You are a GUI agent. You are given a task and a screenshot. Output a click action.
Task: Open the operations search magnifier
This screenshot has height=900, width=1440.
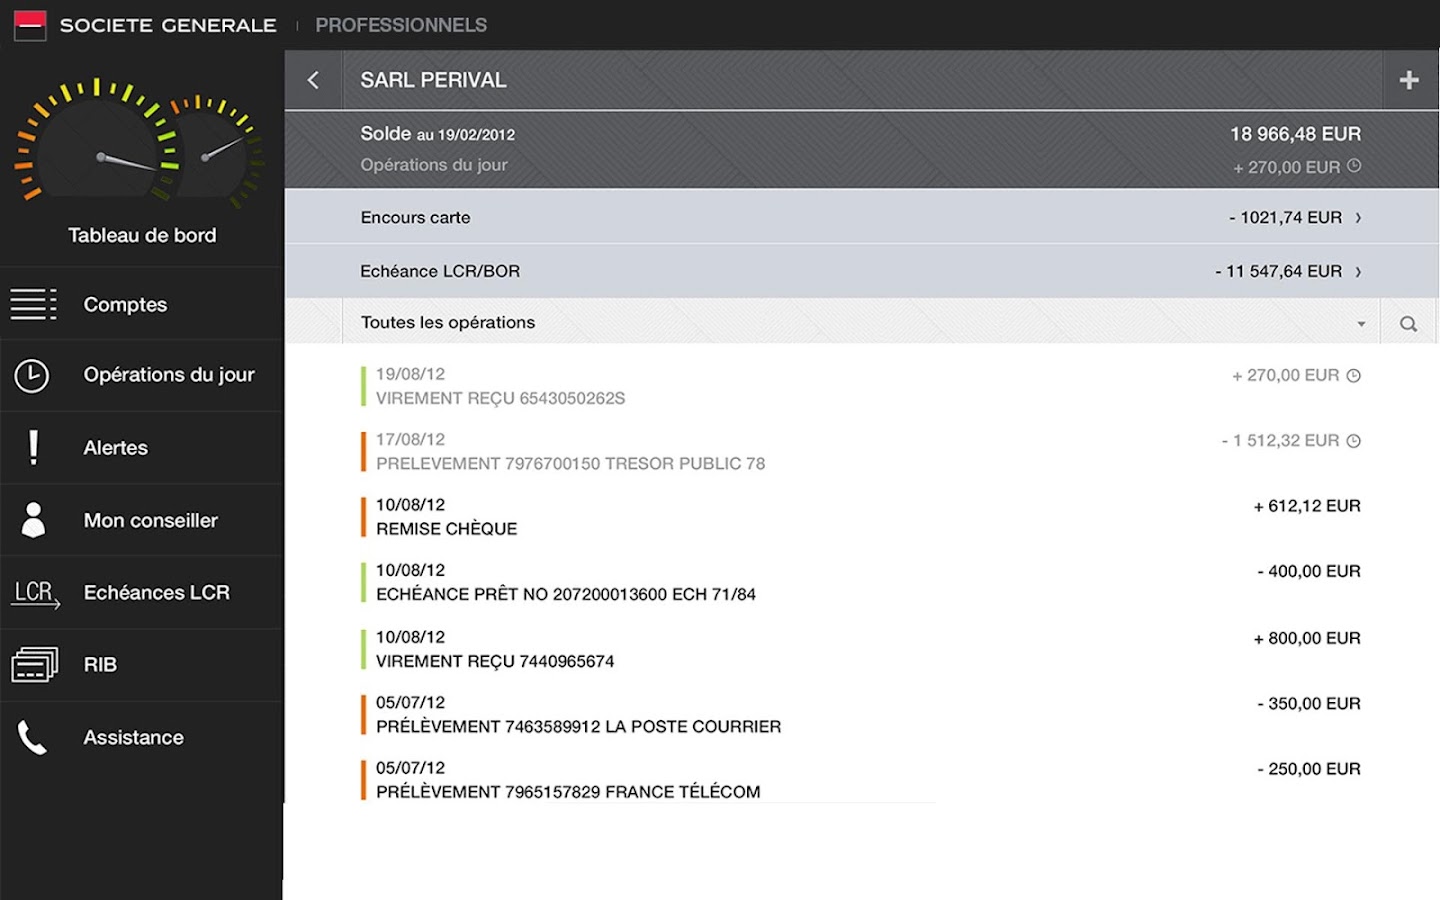coord(1408,323)
